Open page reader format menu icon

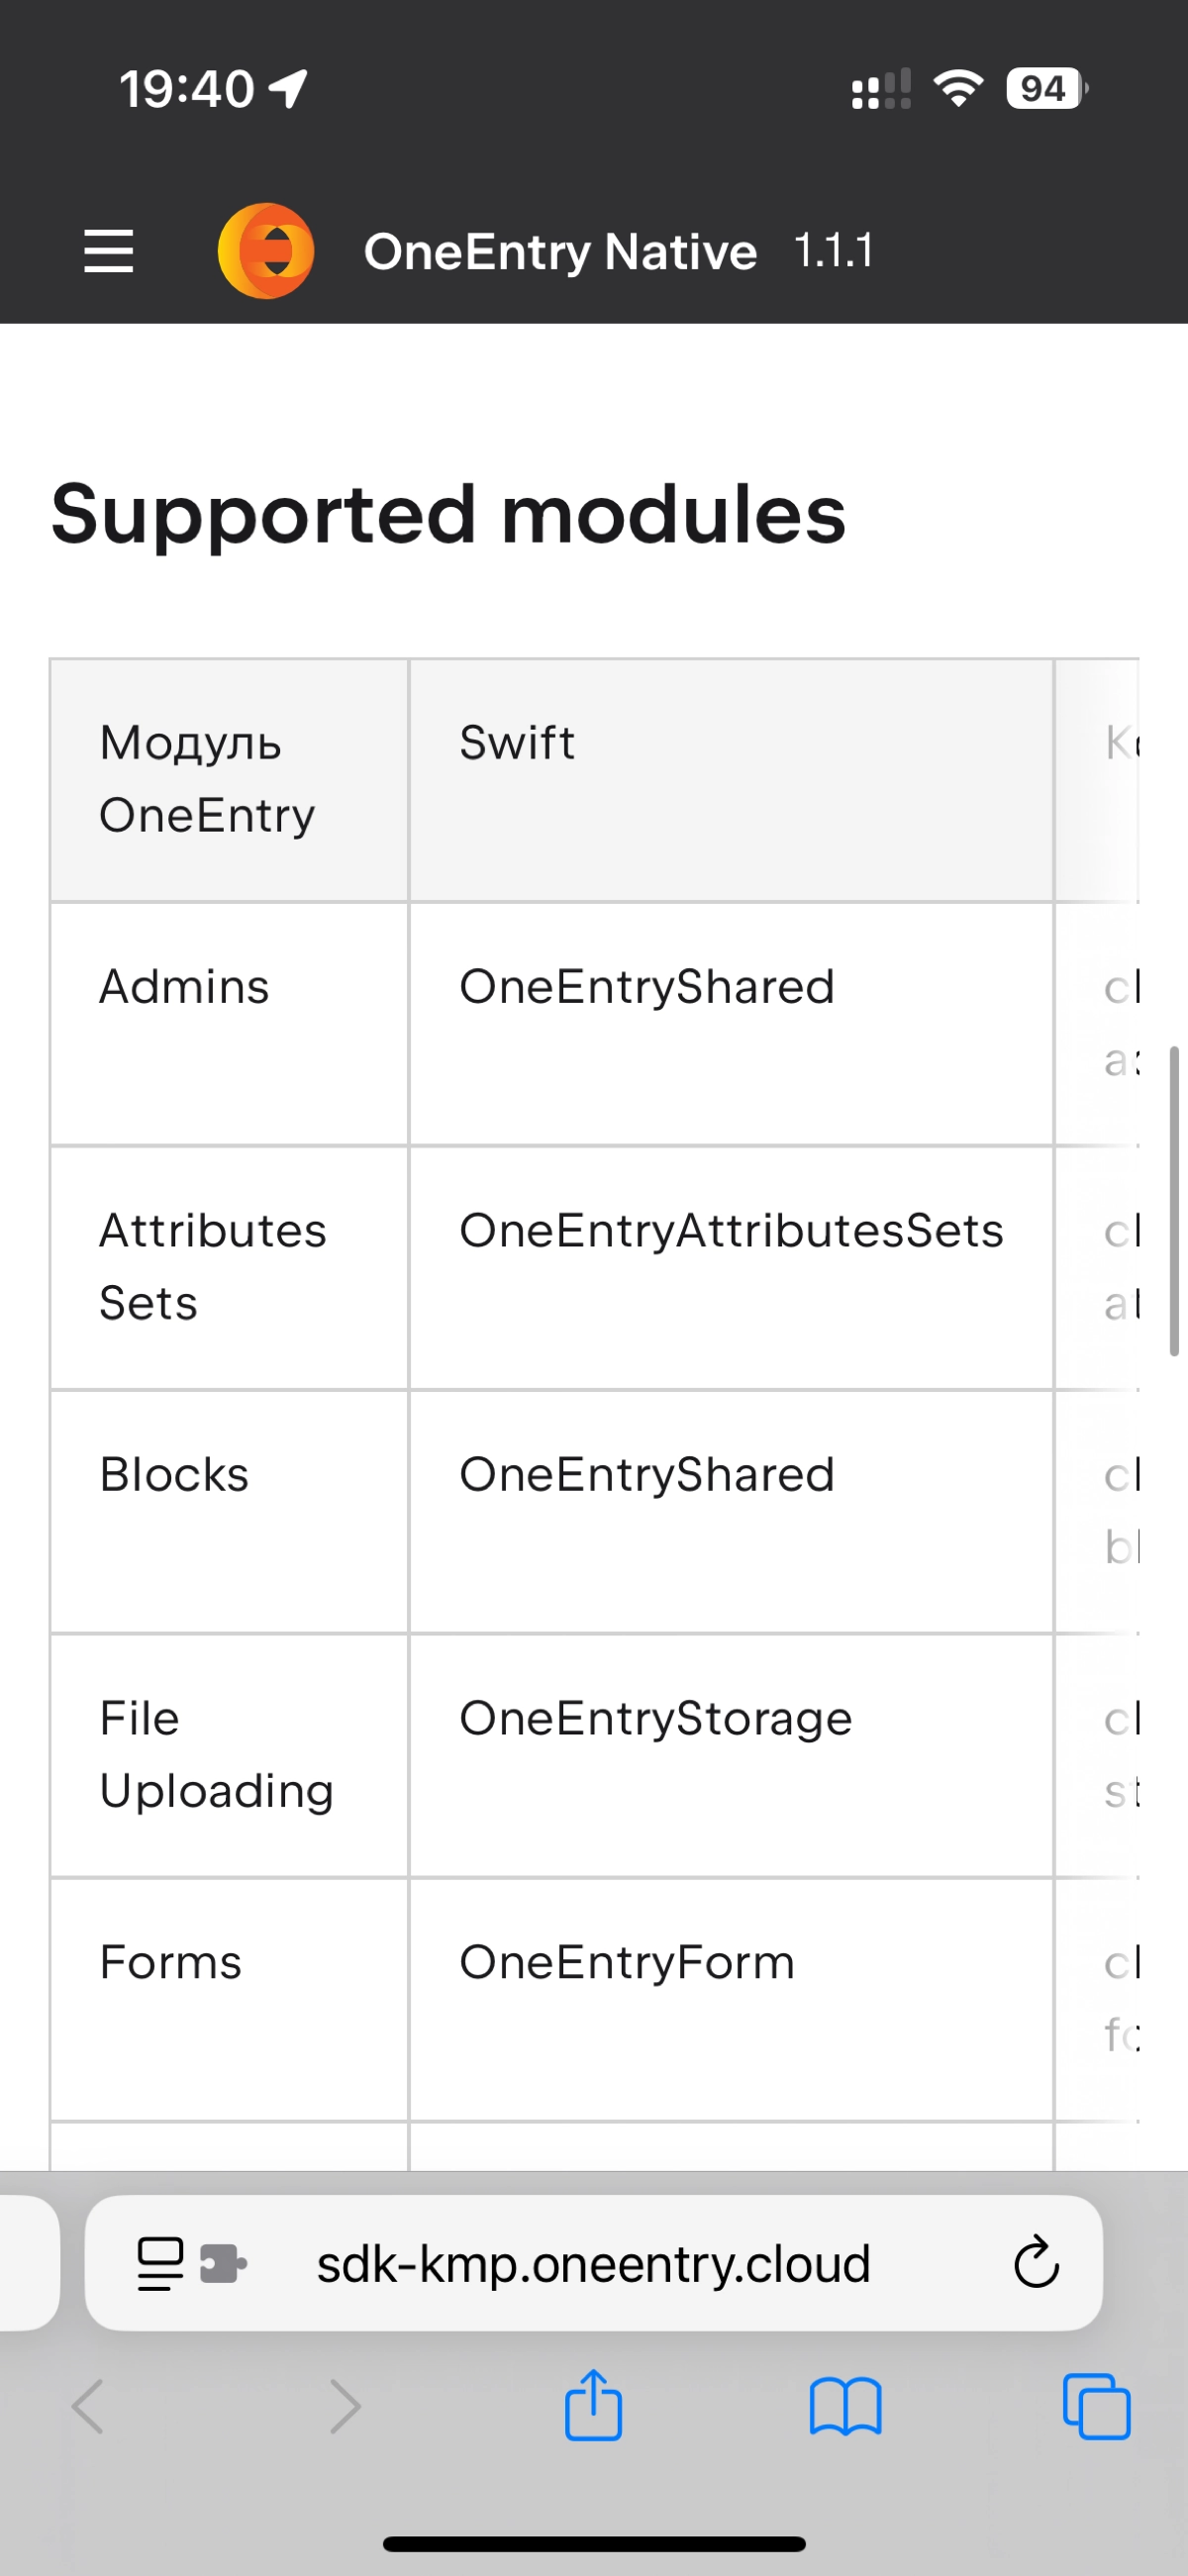tap(160, 2263)
